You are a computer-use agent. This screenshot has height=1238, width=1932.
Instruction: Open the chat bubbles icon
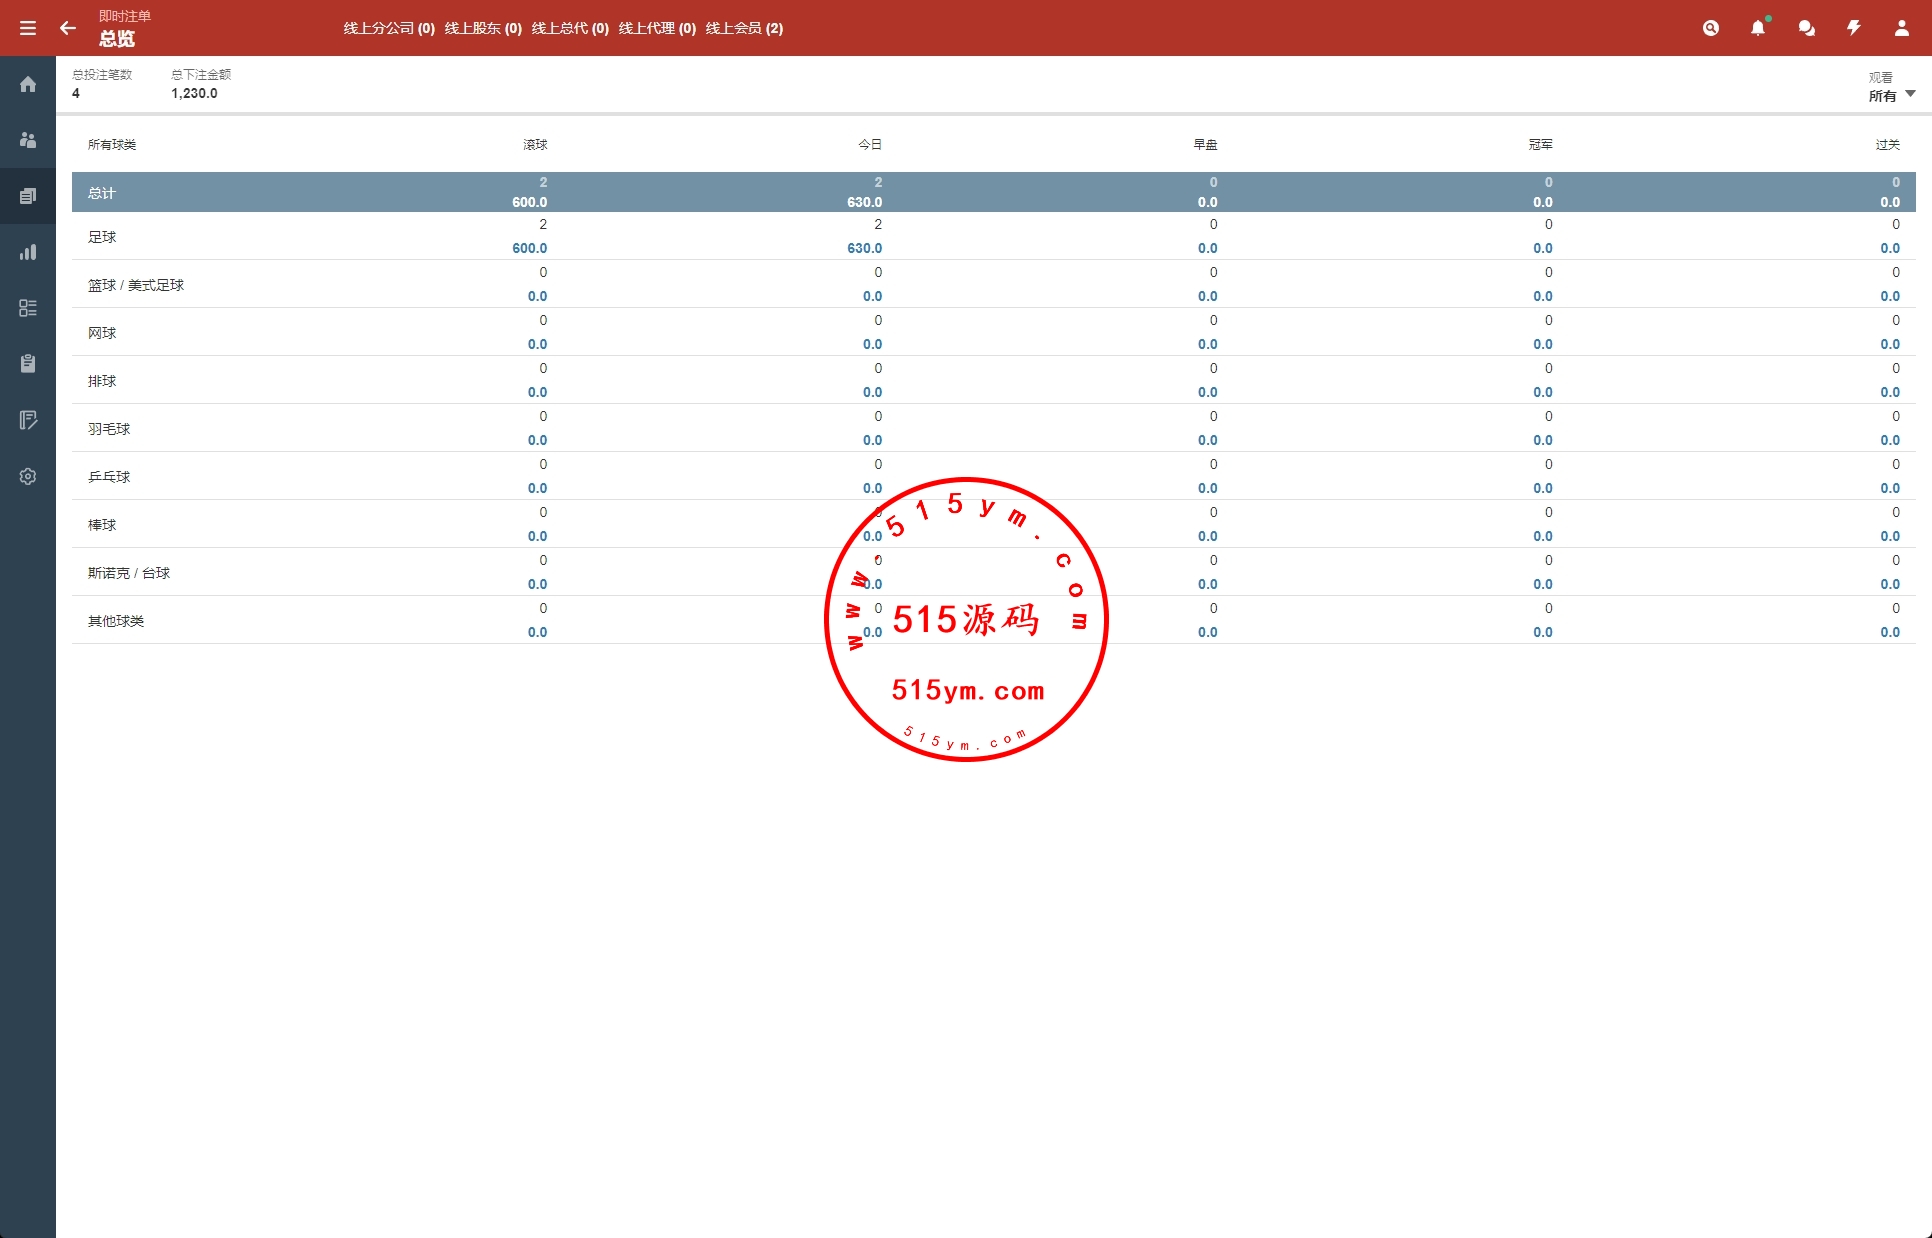click(1806, 28)
